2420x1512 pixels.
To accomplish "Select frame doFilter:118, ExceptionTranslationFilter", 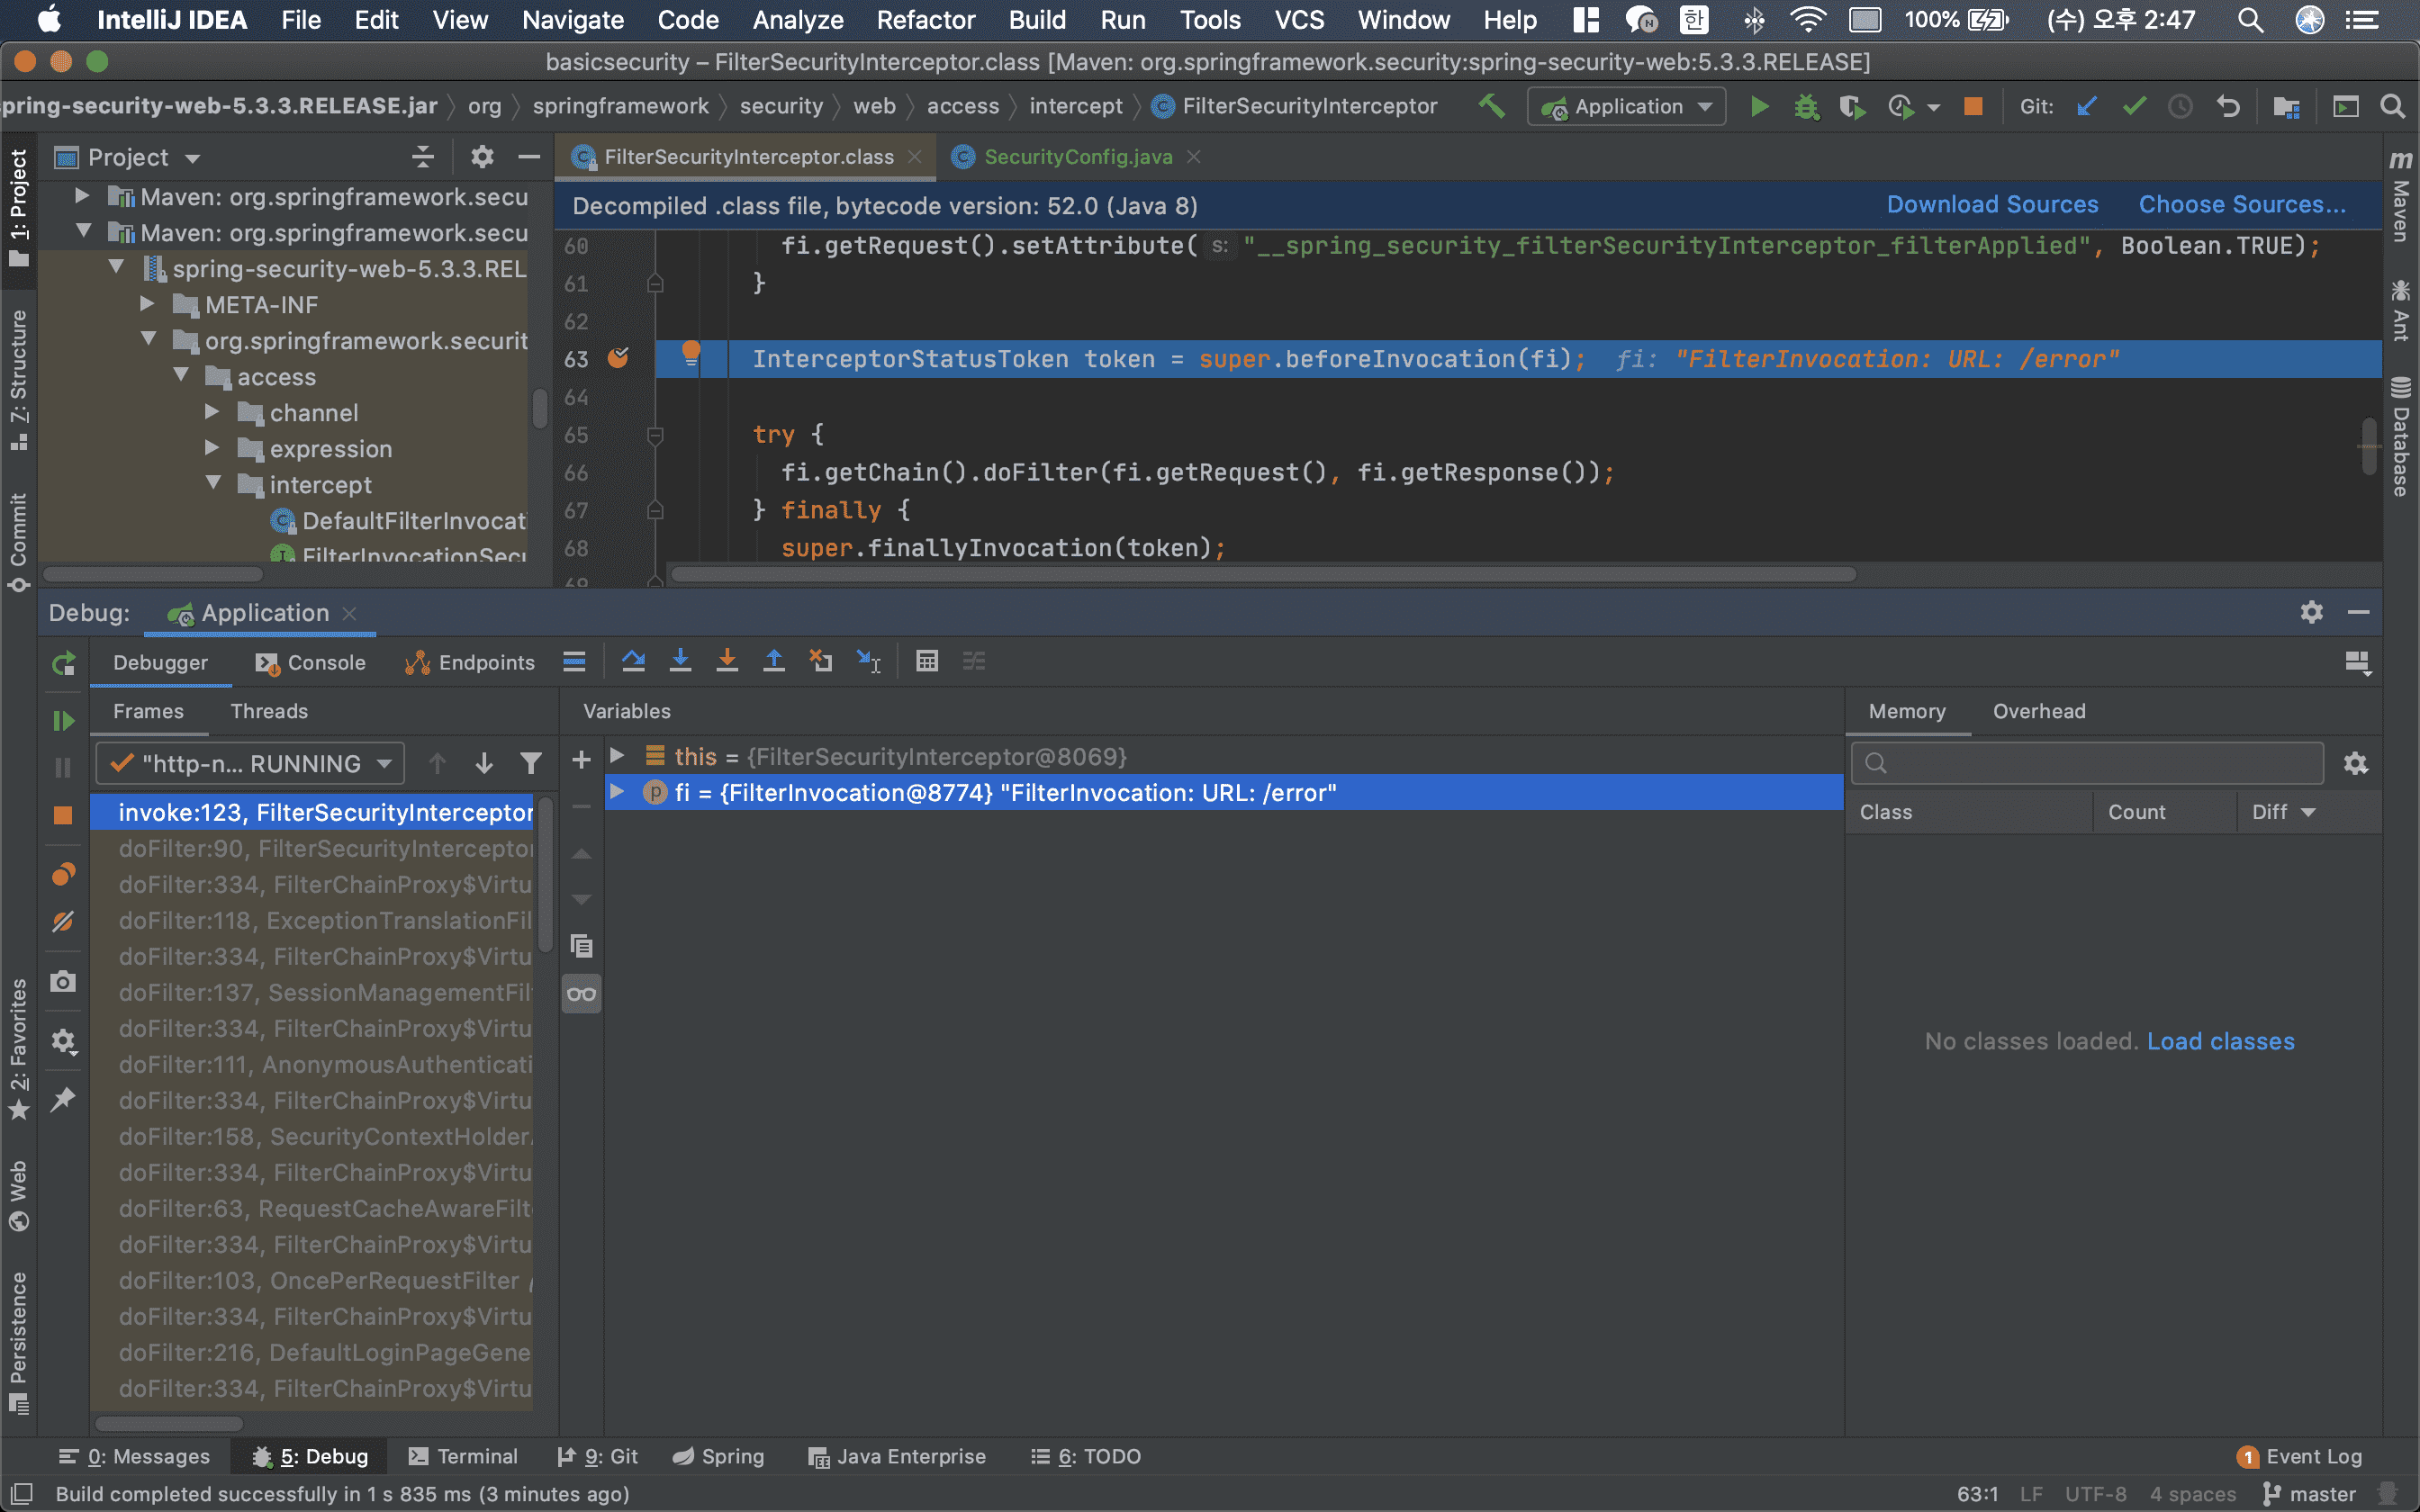I will tap(312, 920).
